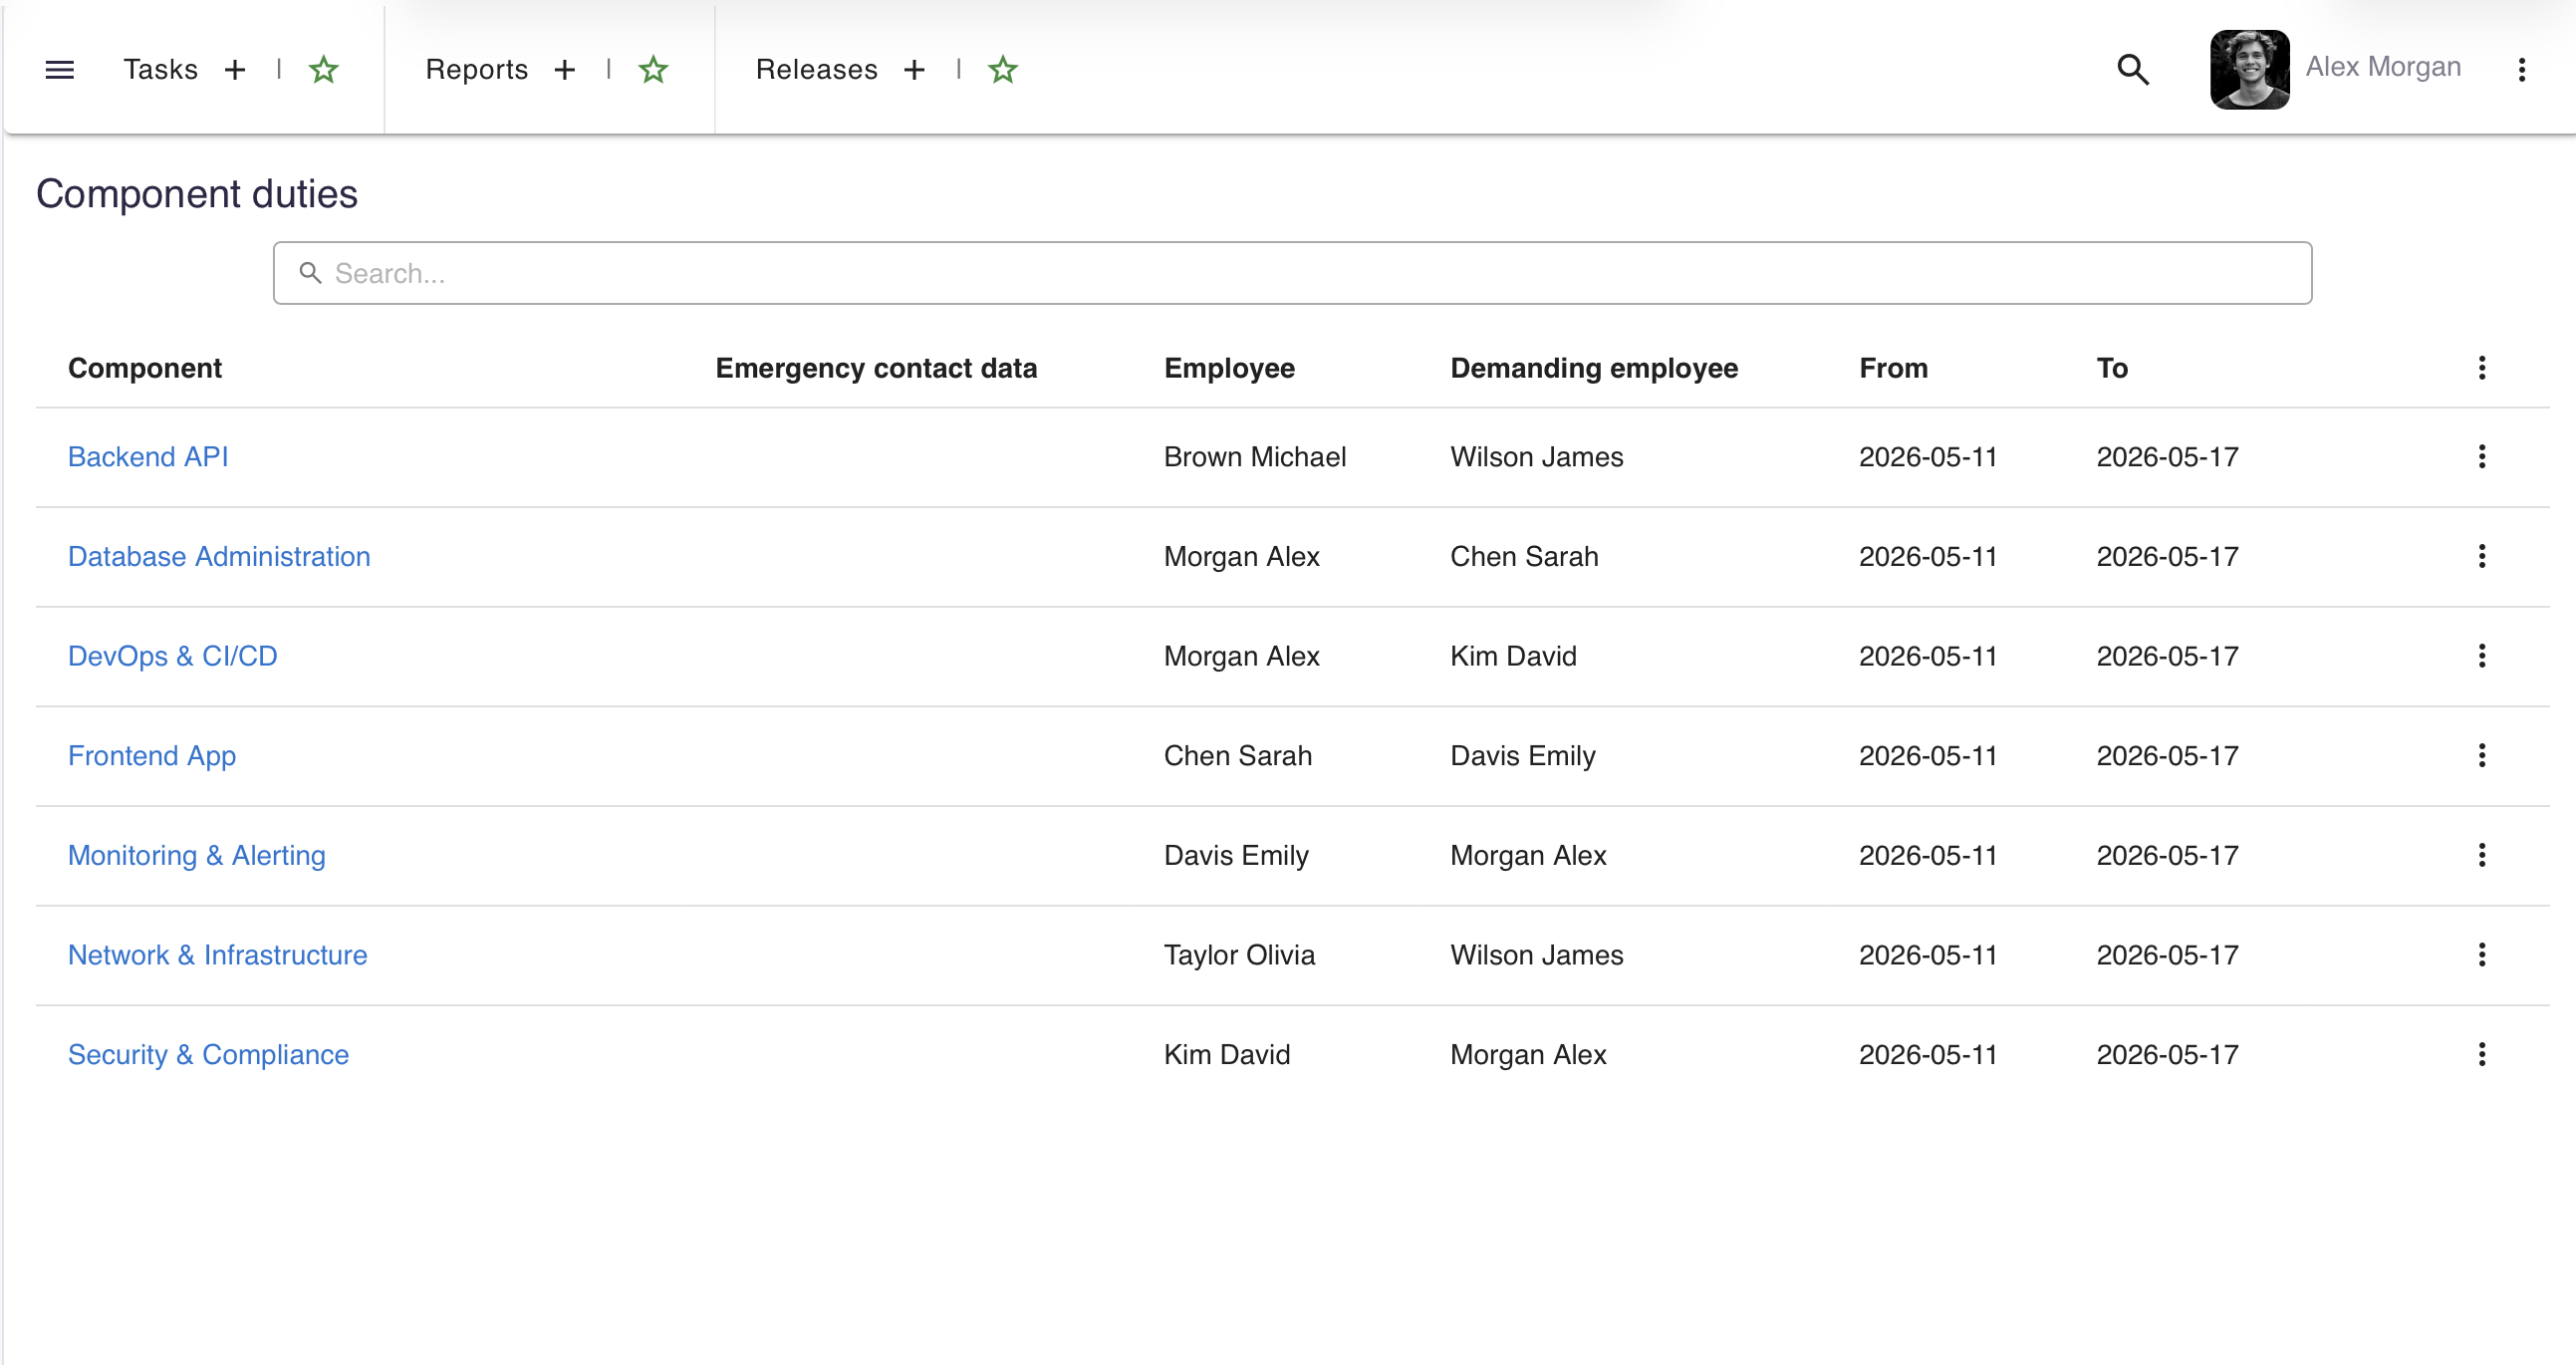This screenshot has height=1365, width=2576.
Task: Click the plus icon next to Reports
Action: point(565,69)
